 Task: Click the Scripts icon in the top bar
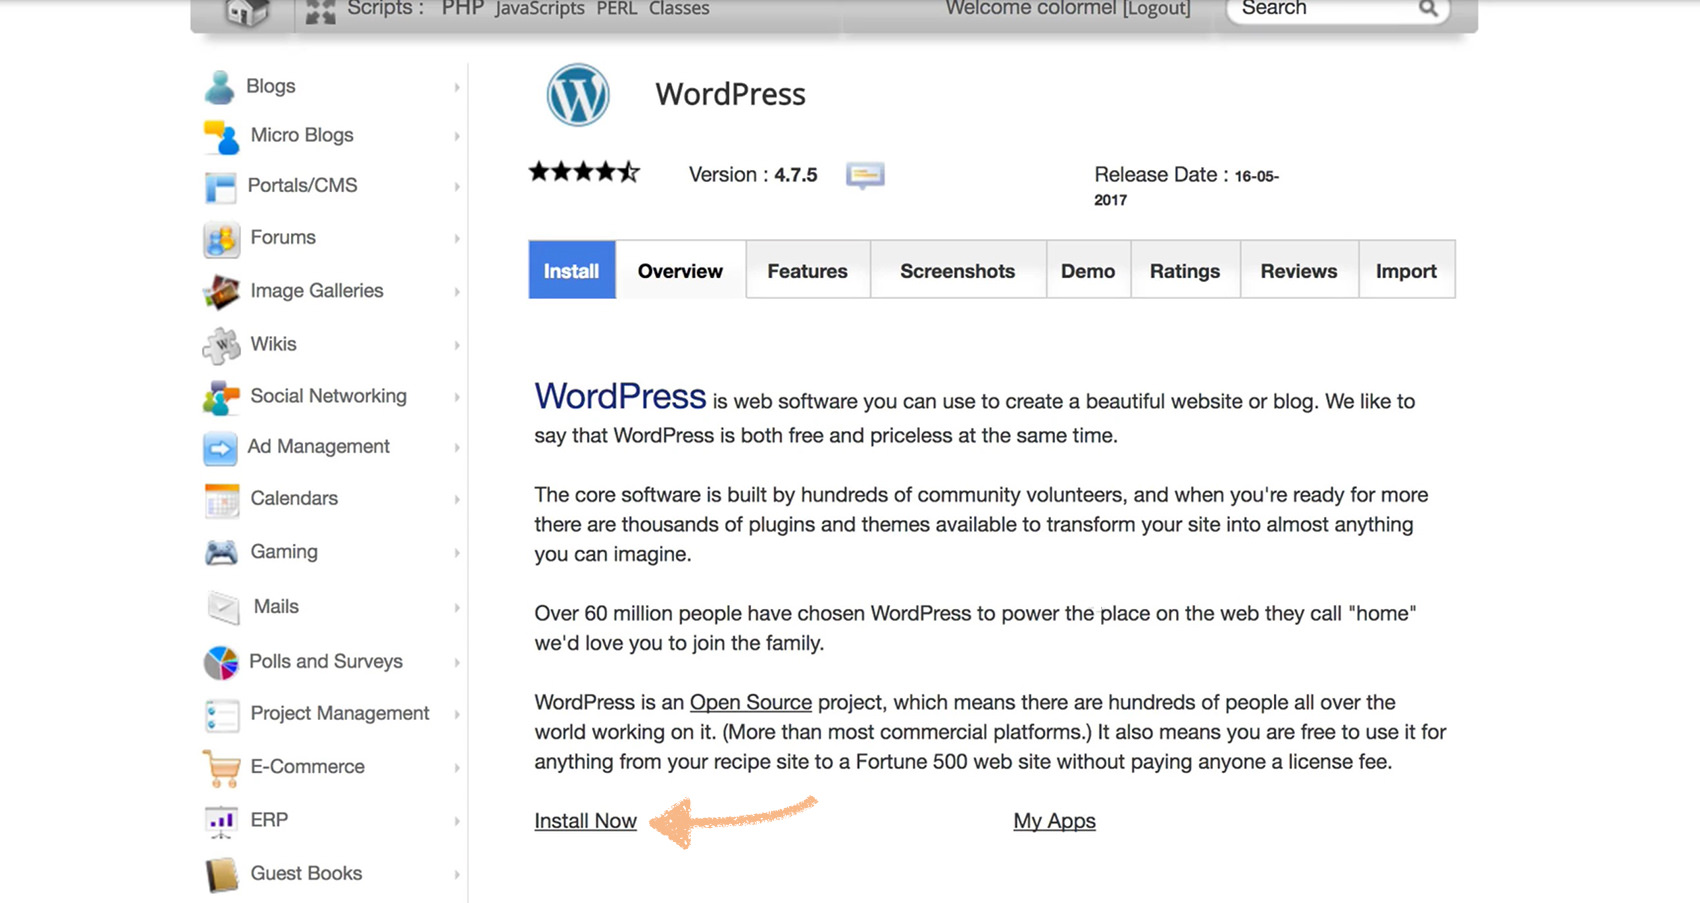pos(320,12)
